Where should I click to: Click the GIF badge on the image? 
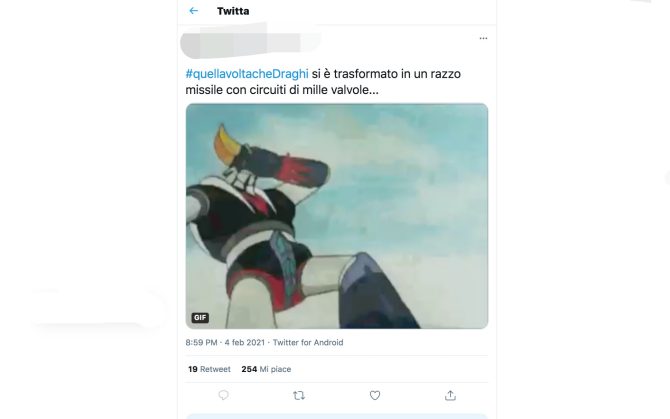click(200, 317)
